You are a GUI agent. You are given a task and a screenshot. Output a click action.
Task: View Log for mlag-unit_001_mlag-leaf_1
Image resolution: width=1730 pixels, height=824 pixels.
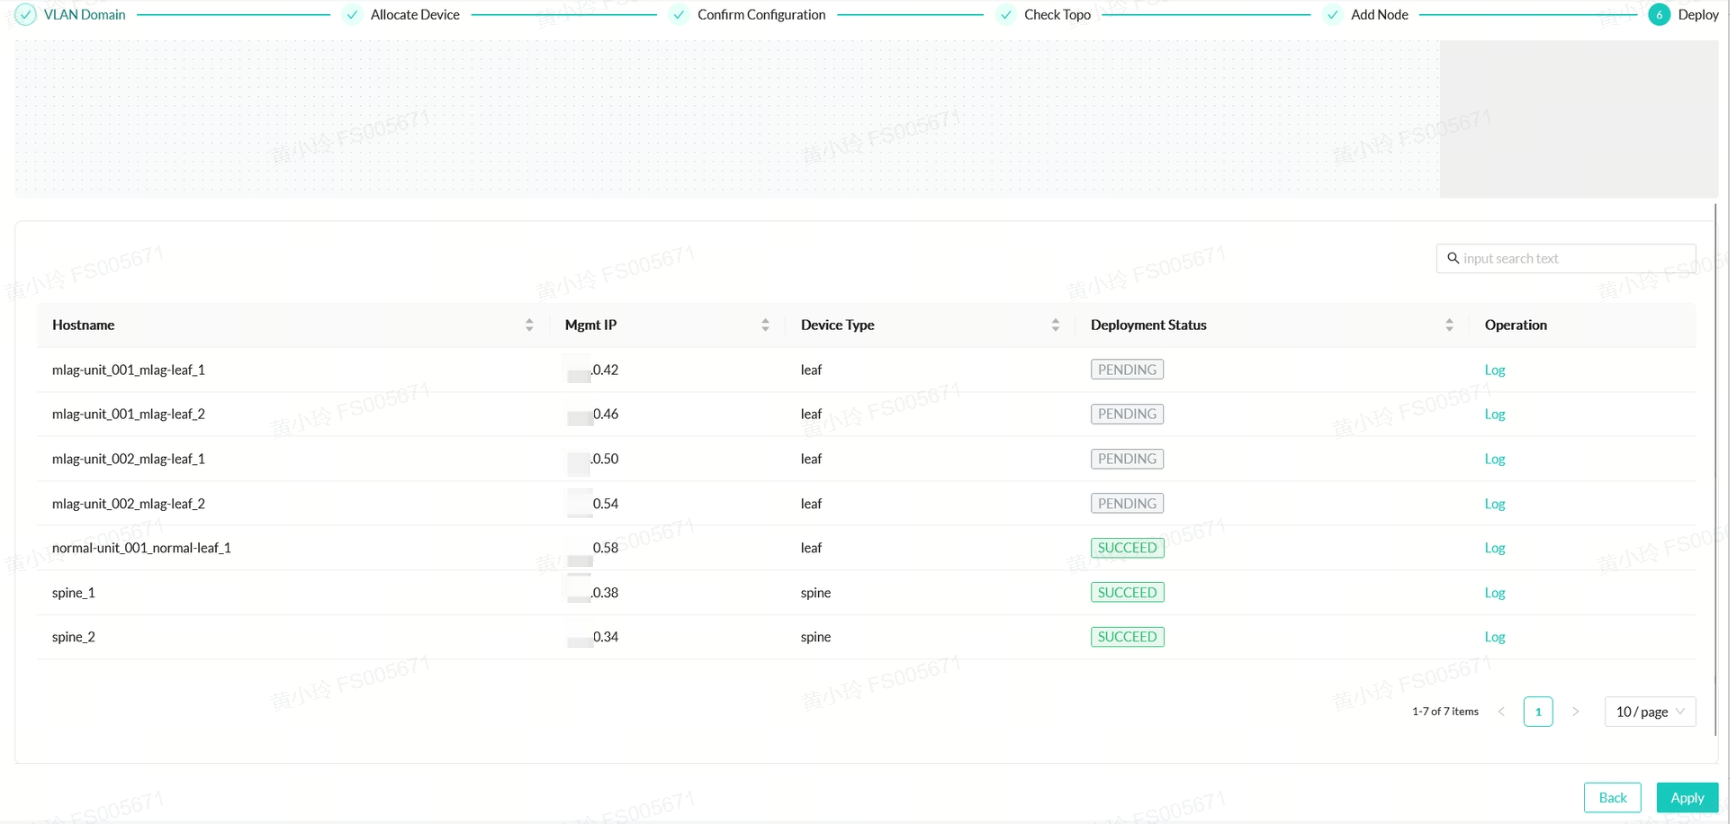pos(1494,370)
